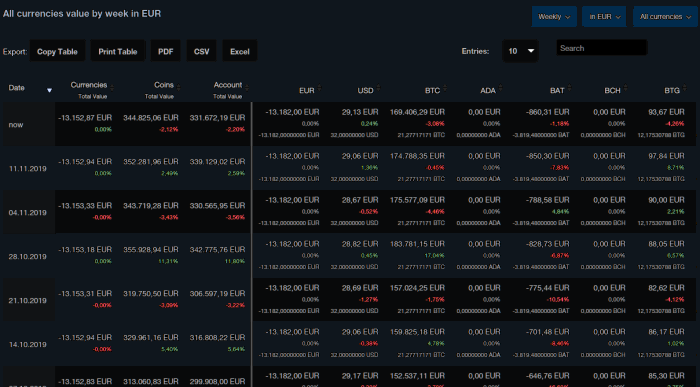Click account value 339.129,02 EUR
Image resolution: width=700 pixels, height=387 pixels.
(x=217, y=162)
